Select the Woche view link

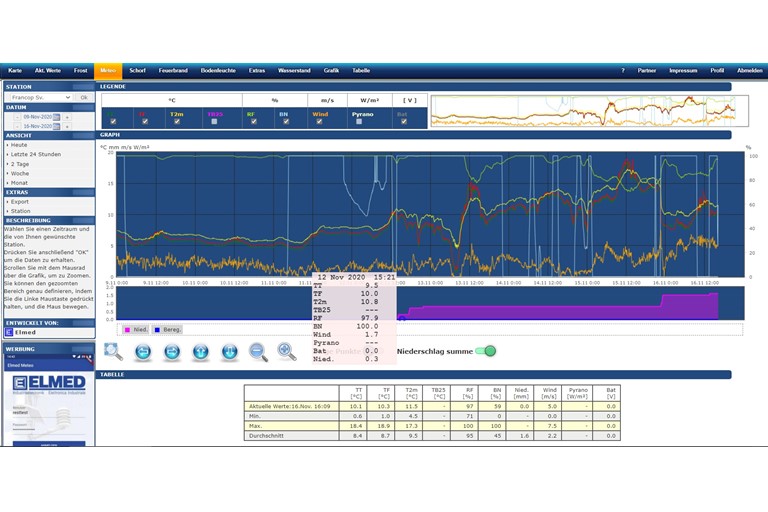[x=20, y=173]
